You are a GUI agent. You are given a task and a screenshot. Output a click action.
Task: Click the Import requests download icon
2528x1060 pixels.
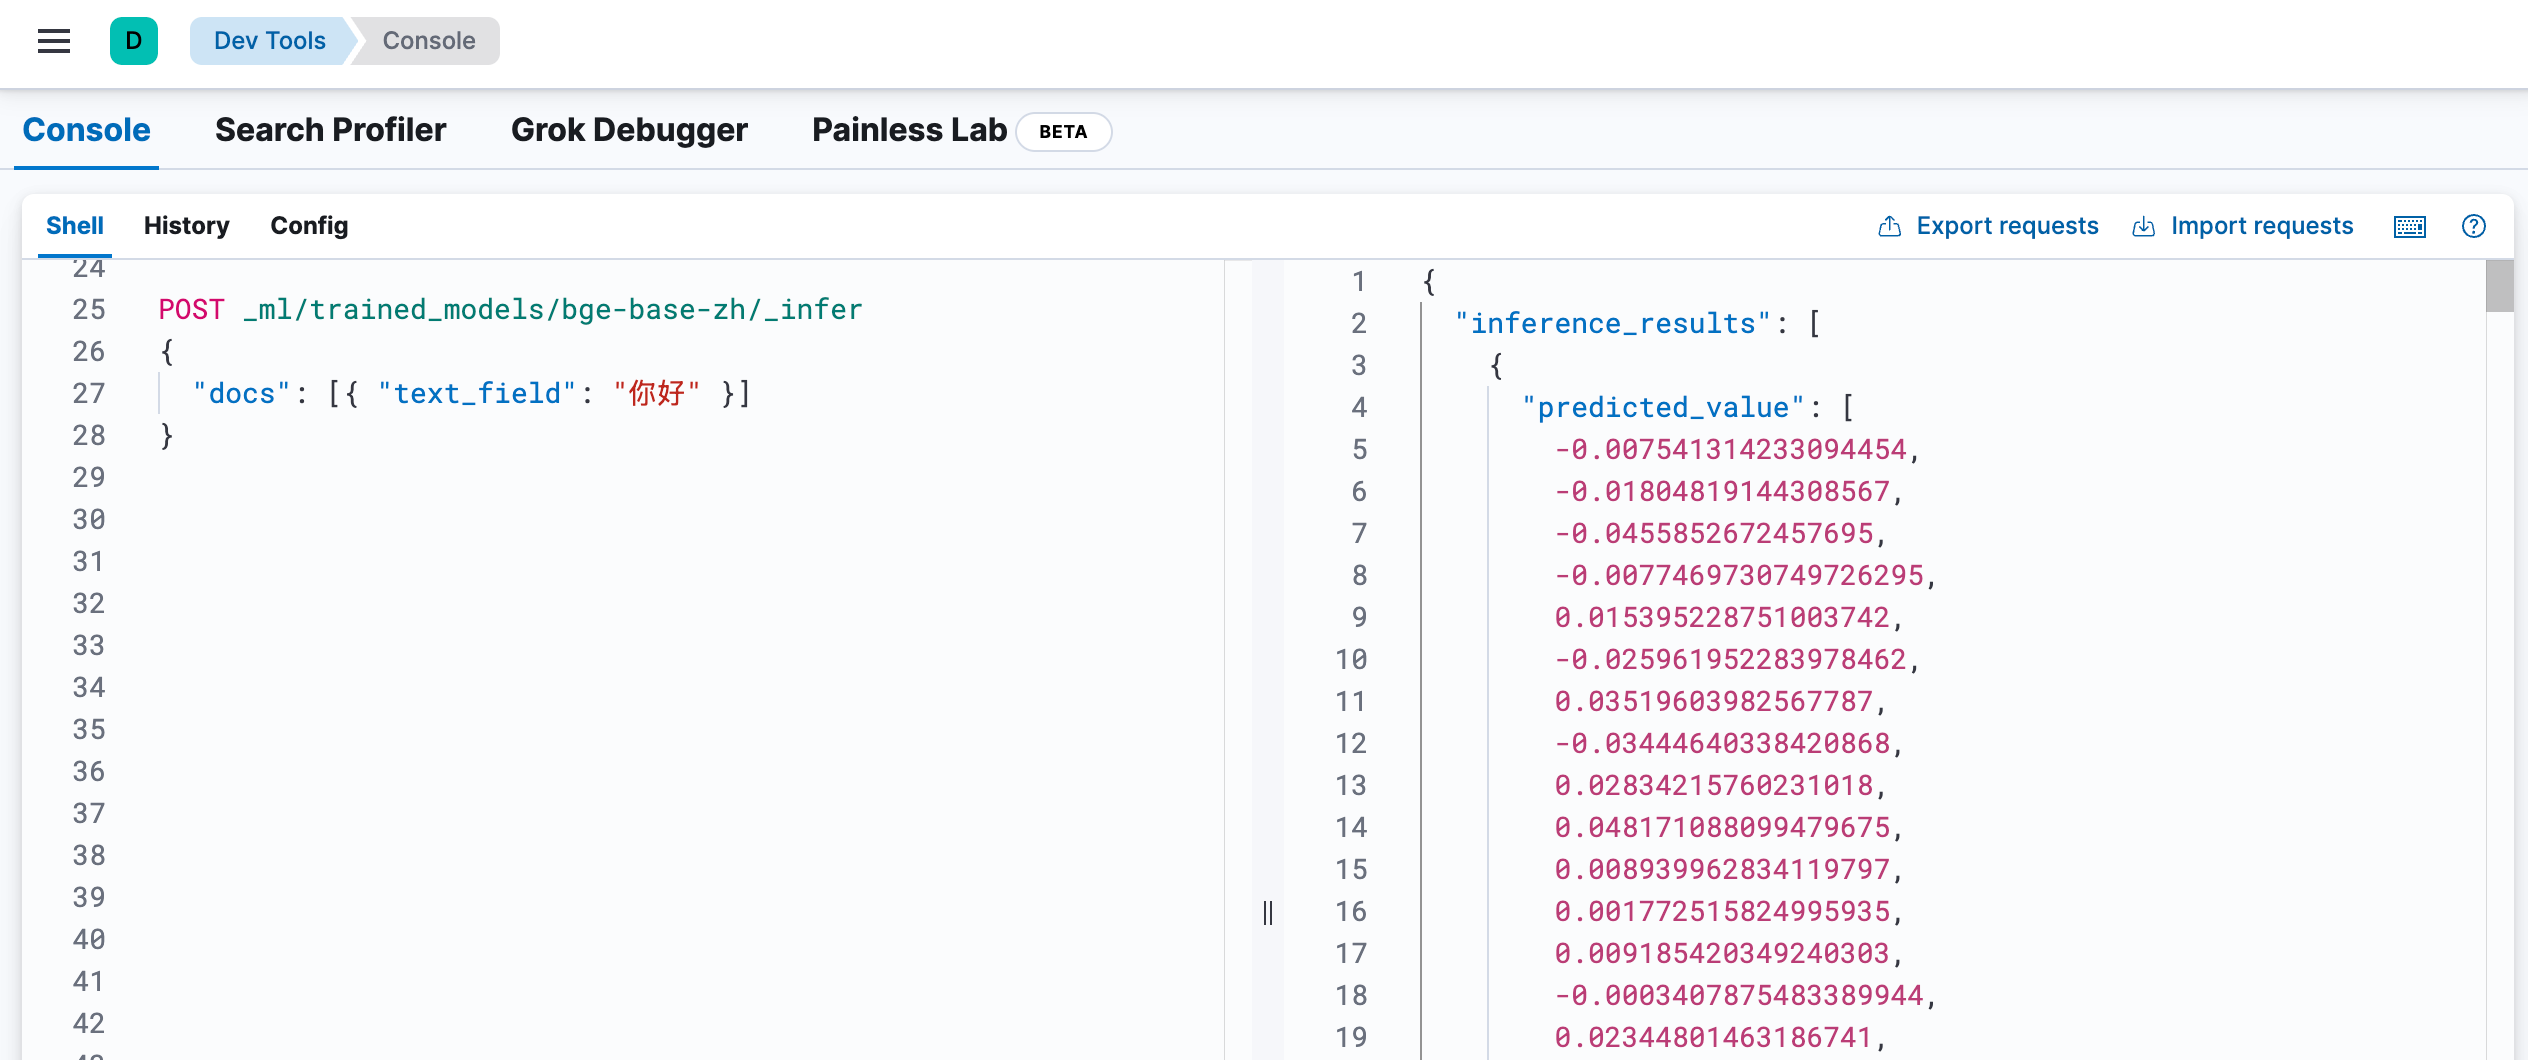[2143, 226]
